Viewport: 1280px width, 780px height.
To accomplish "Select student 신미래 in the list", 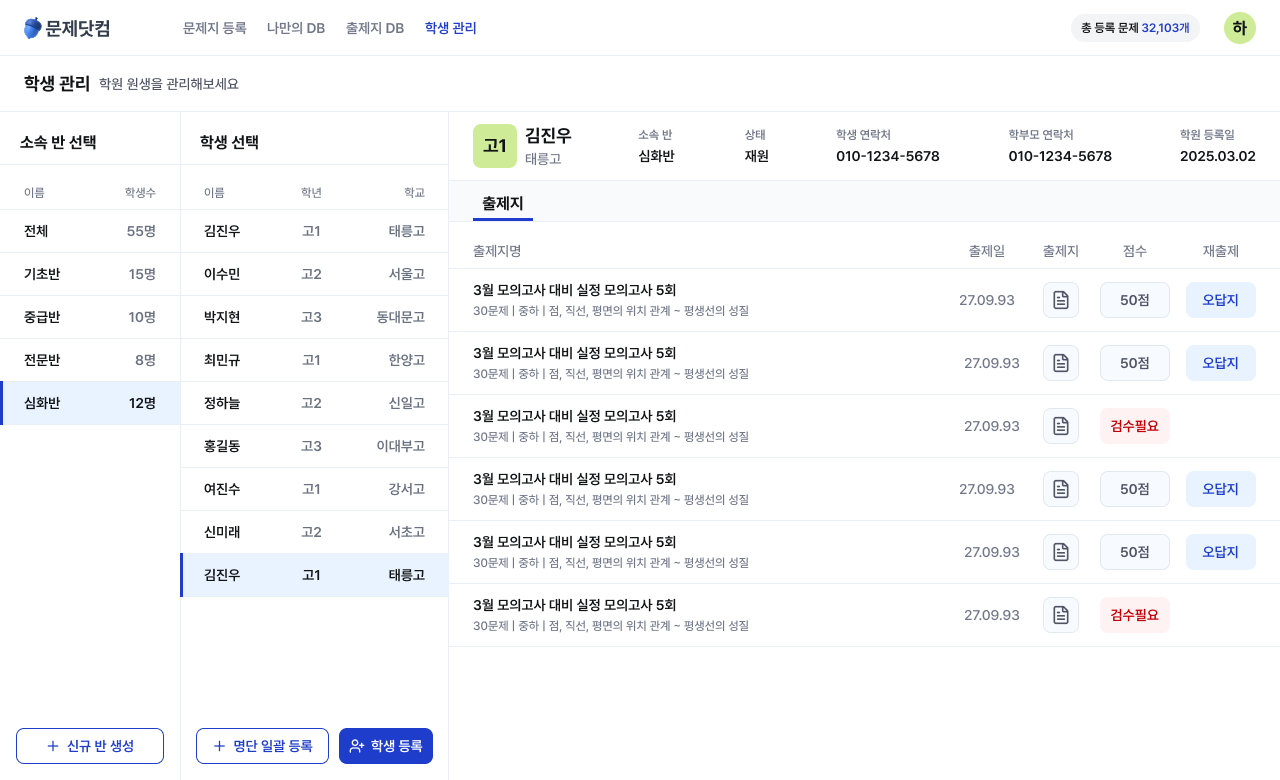I will [x=314, y=532].
